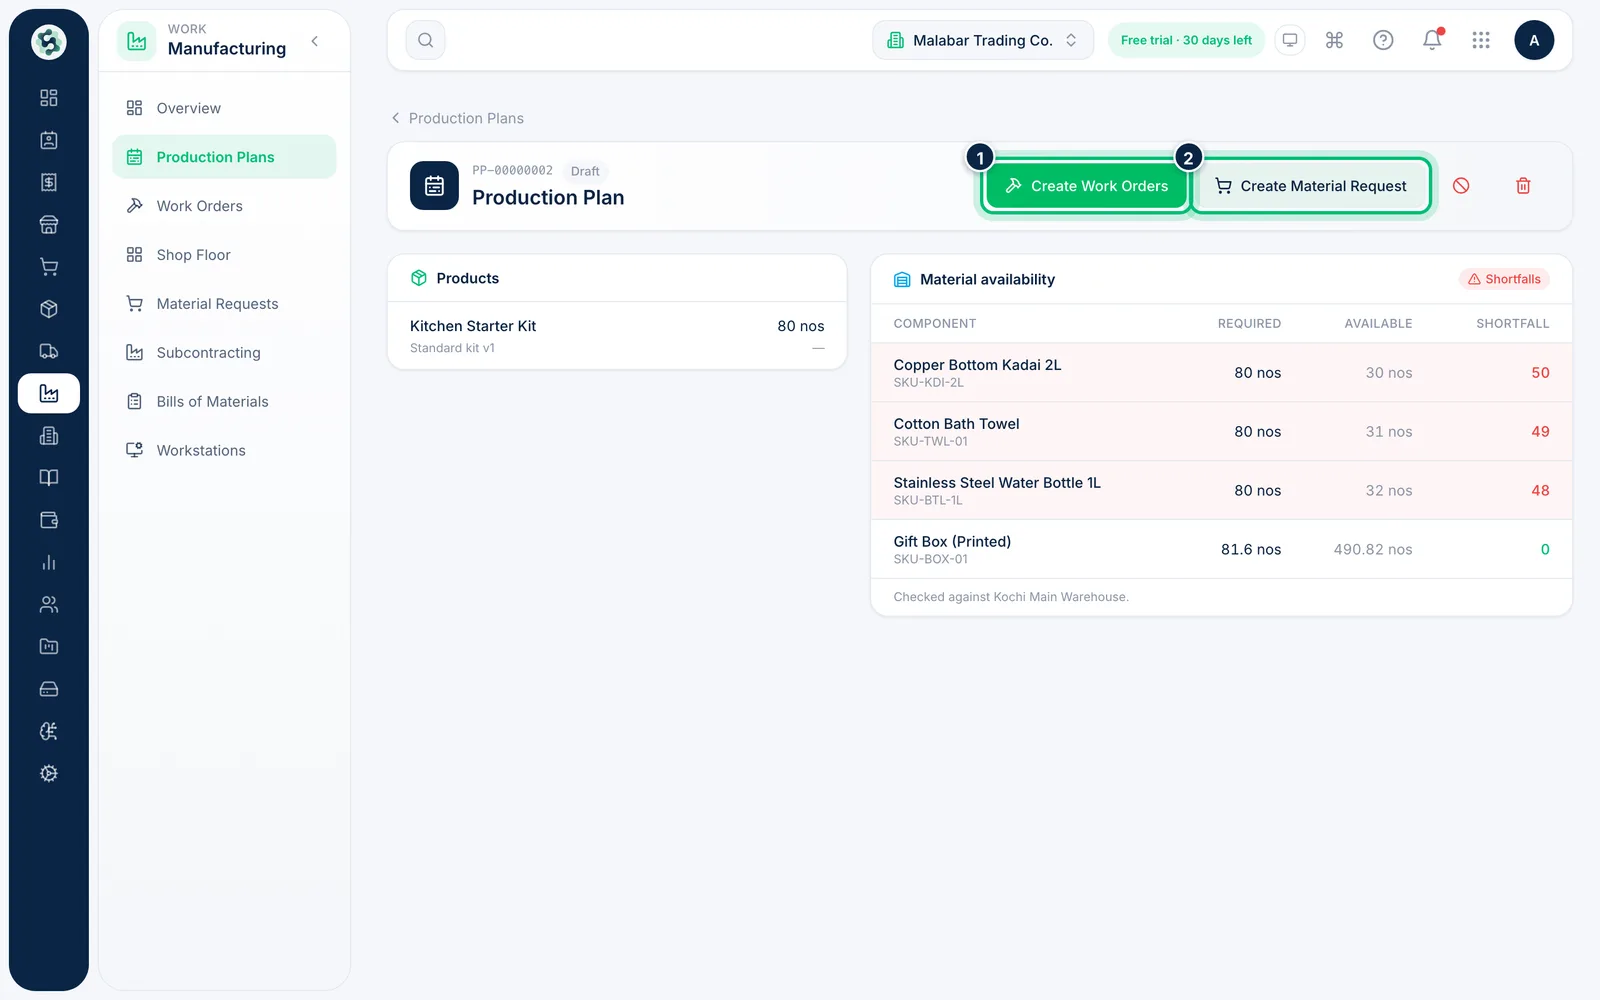Screen dimensions: 1600x1000
Task: Open the open-book icon in the left rail
Action: tap(48, 478)
